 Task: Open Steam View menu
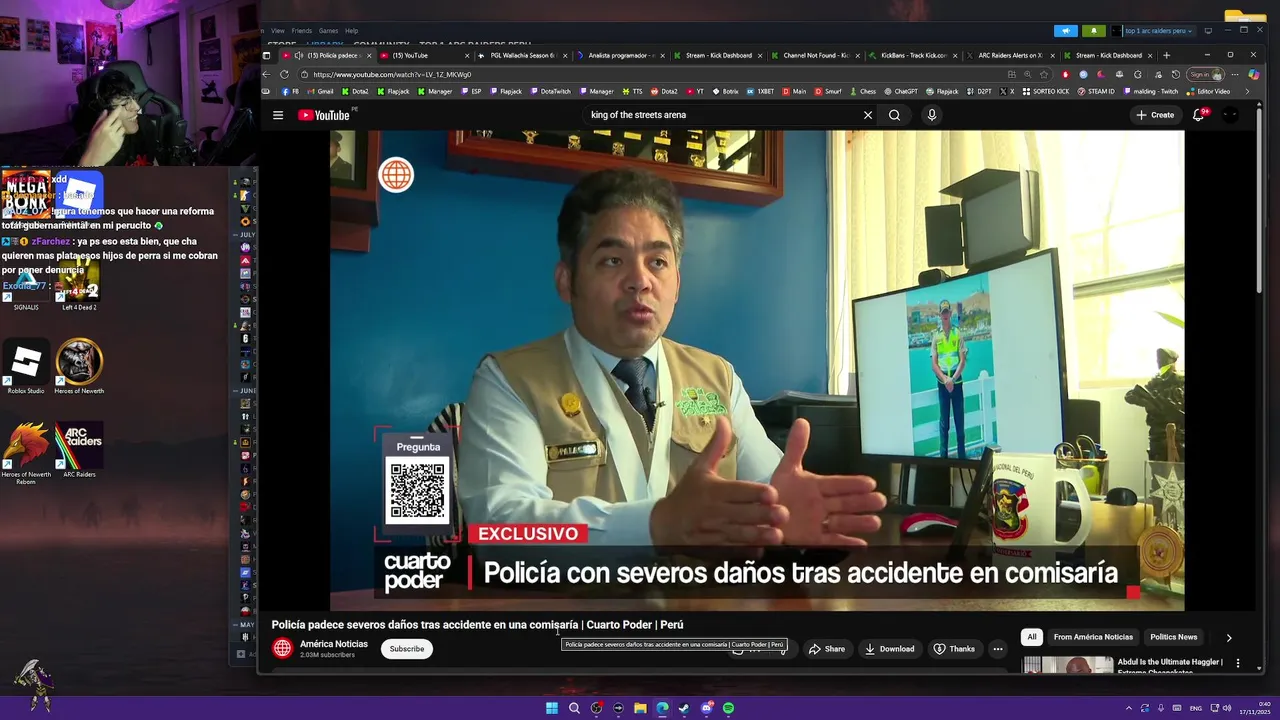[x=278, y=31]
